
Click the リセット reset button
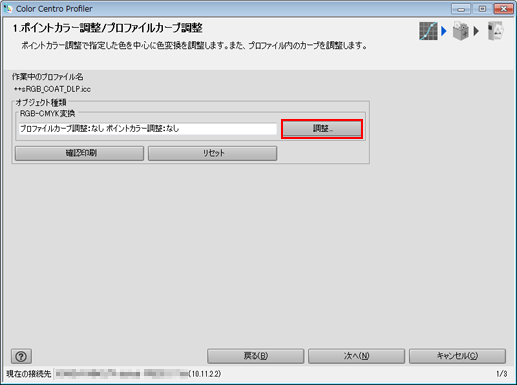pos(212,153)
